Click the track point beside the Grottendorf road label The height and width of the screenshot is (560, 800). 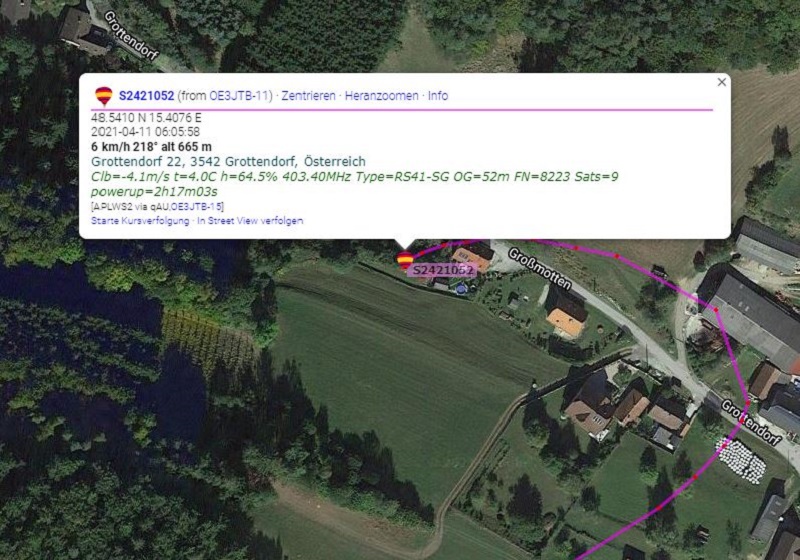[x=748, y=403]
